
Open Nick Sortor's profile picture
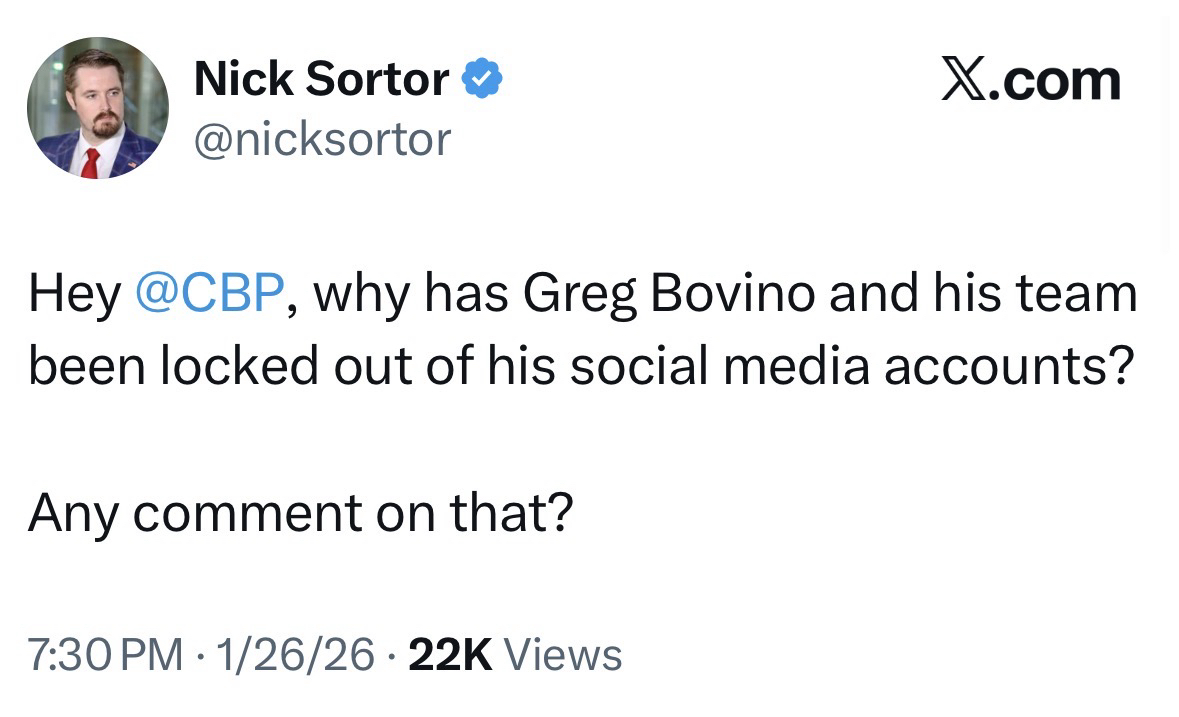tap(97, 108)
